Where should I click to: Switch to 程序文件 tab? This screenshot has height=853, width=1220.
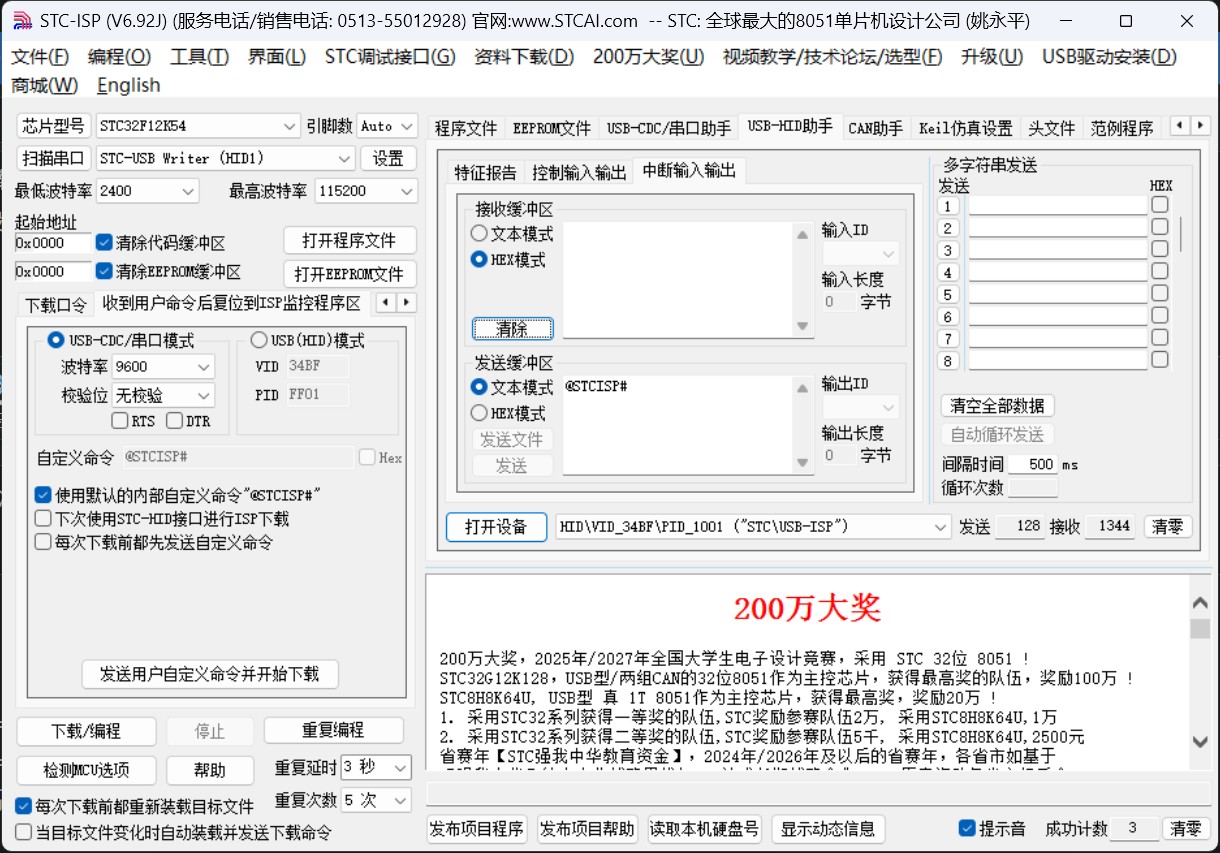(466, 128)
